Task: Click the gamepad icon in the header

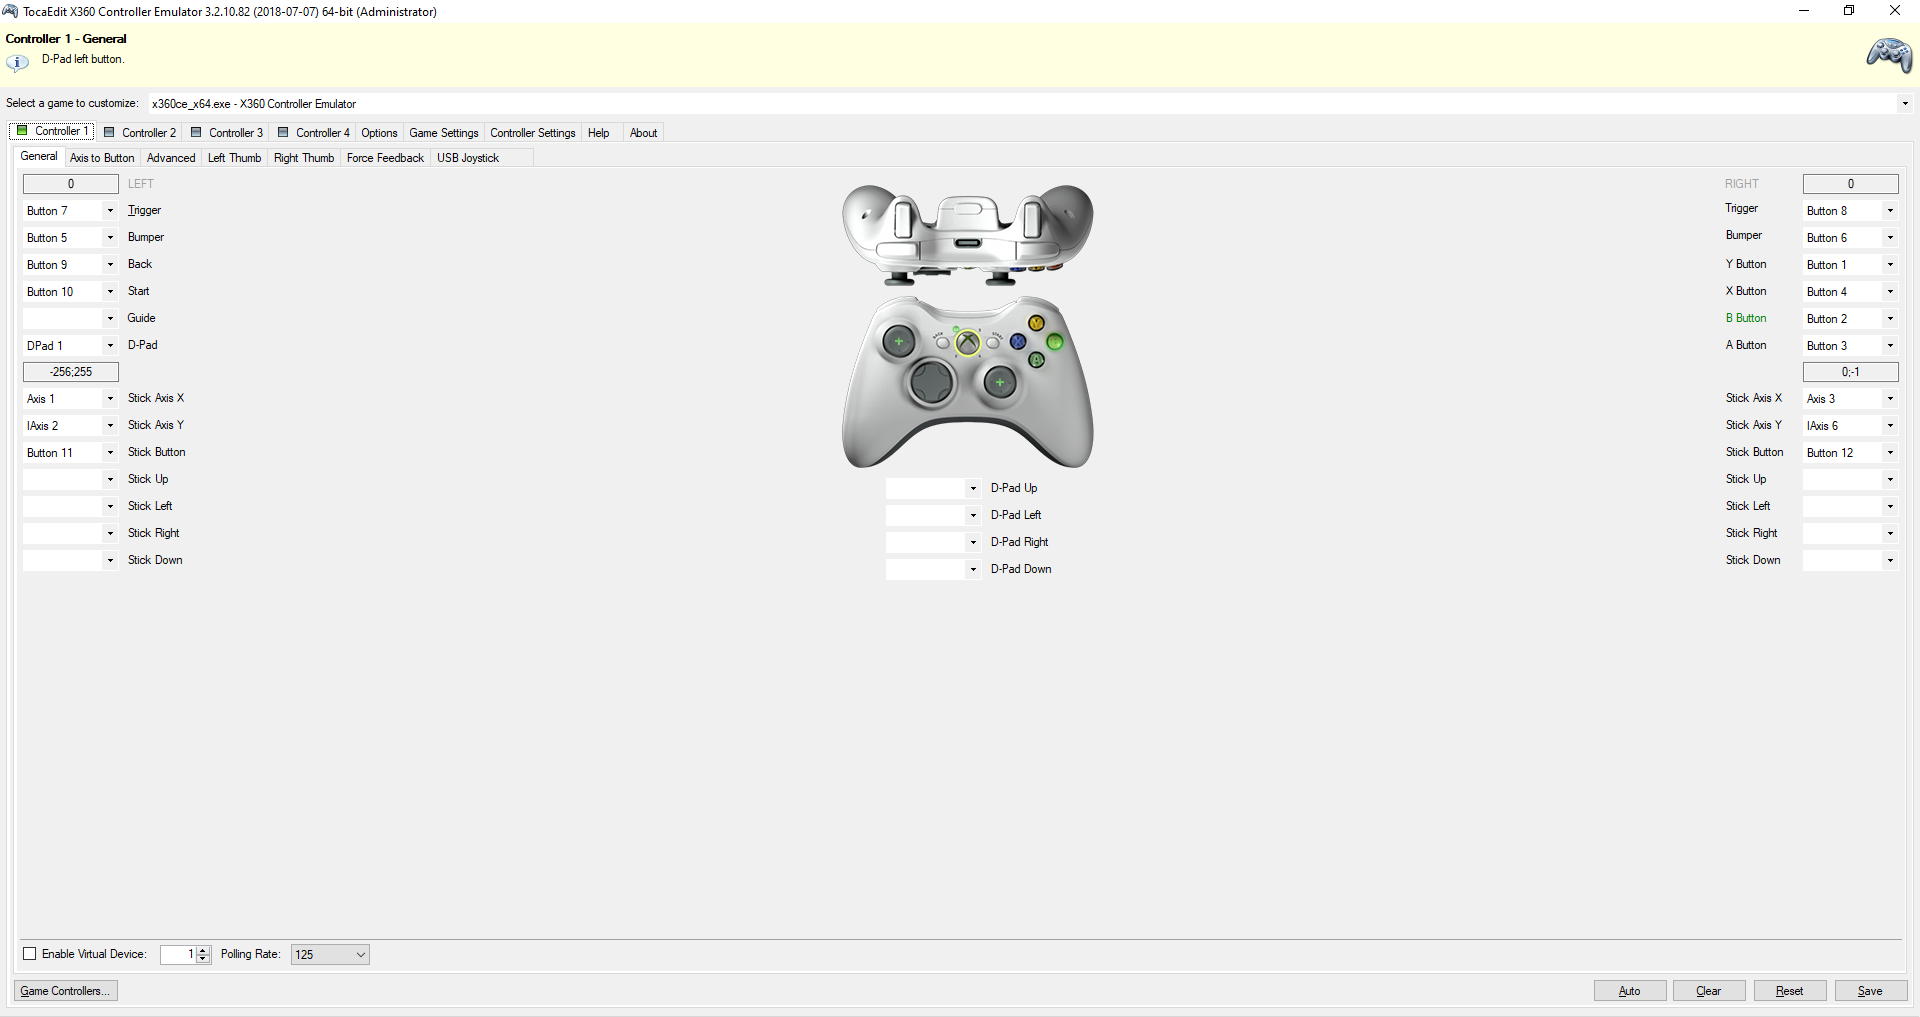Action: (x=1889, y=56)
